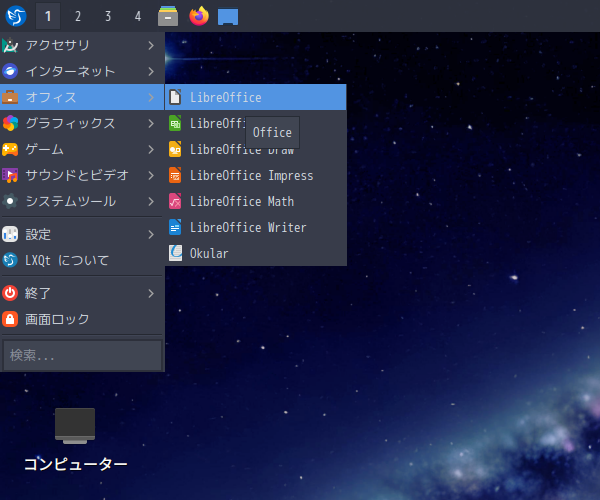Lock the screen via 画面ロック text

click(x=57, y=319)
